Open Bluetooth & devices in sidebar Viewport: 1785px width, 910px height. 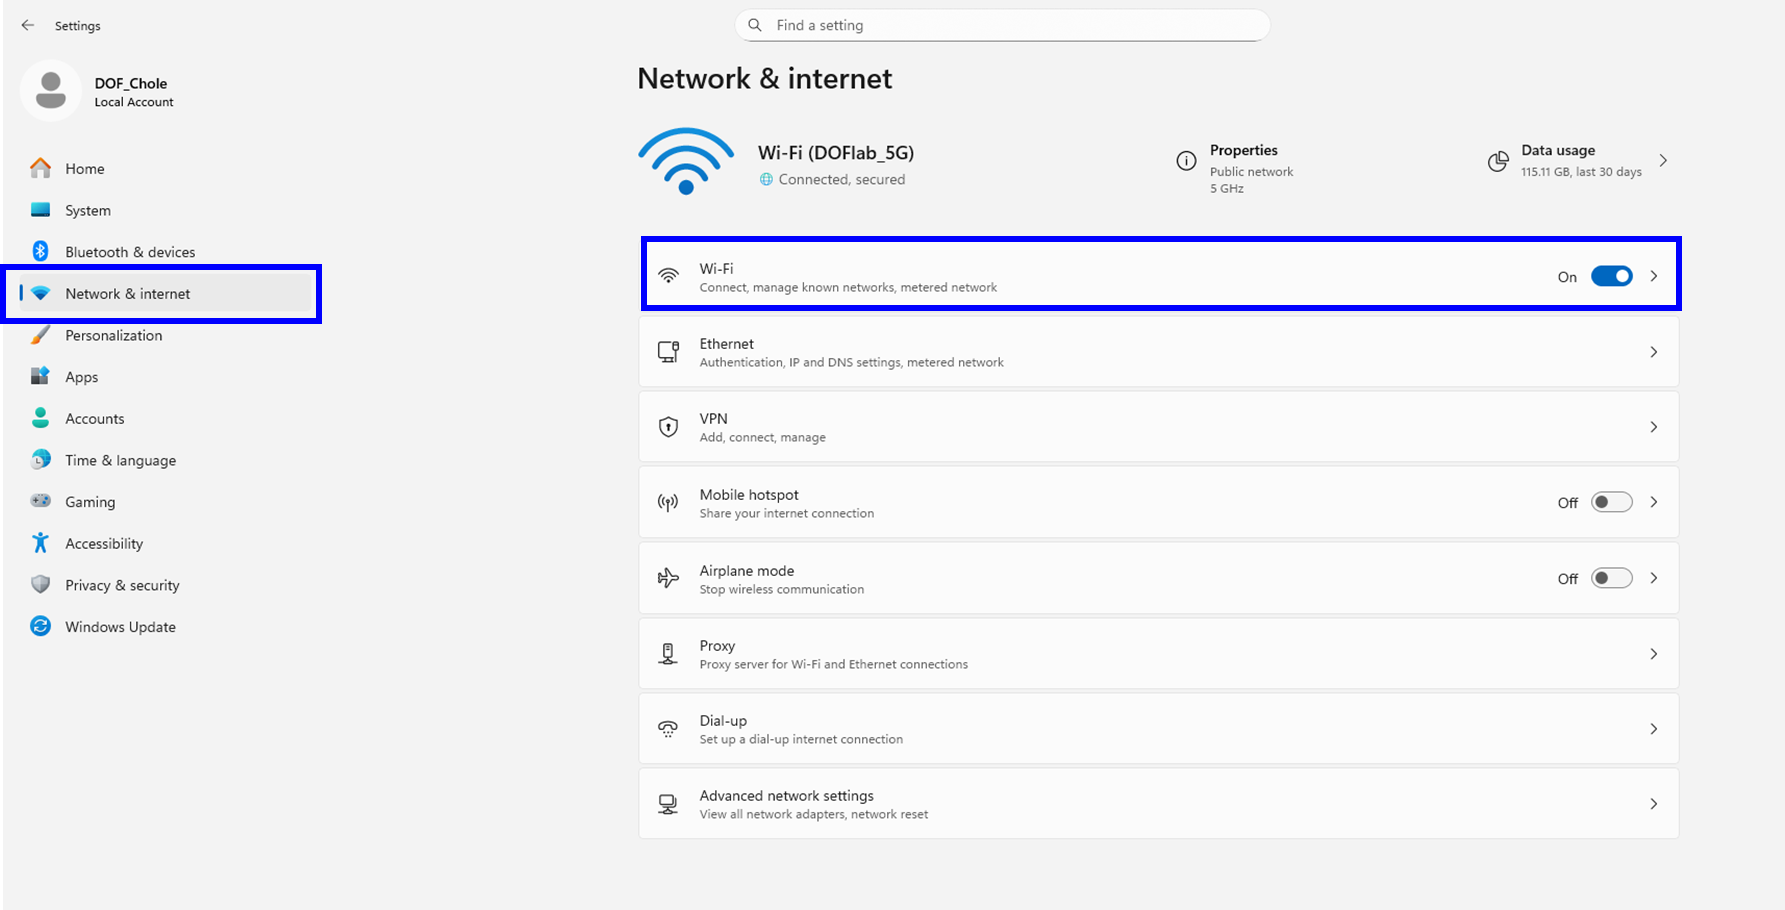[x=130, y=252]
